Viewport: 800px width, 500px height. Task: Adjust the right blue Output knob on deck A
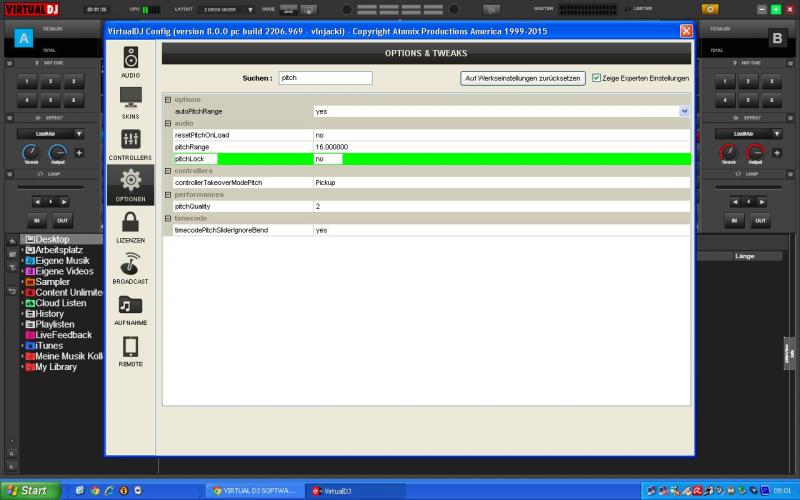click(58, 152)
